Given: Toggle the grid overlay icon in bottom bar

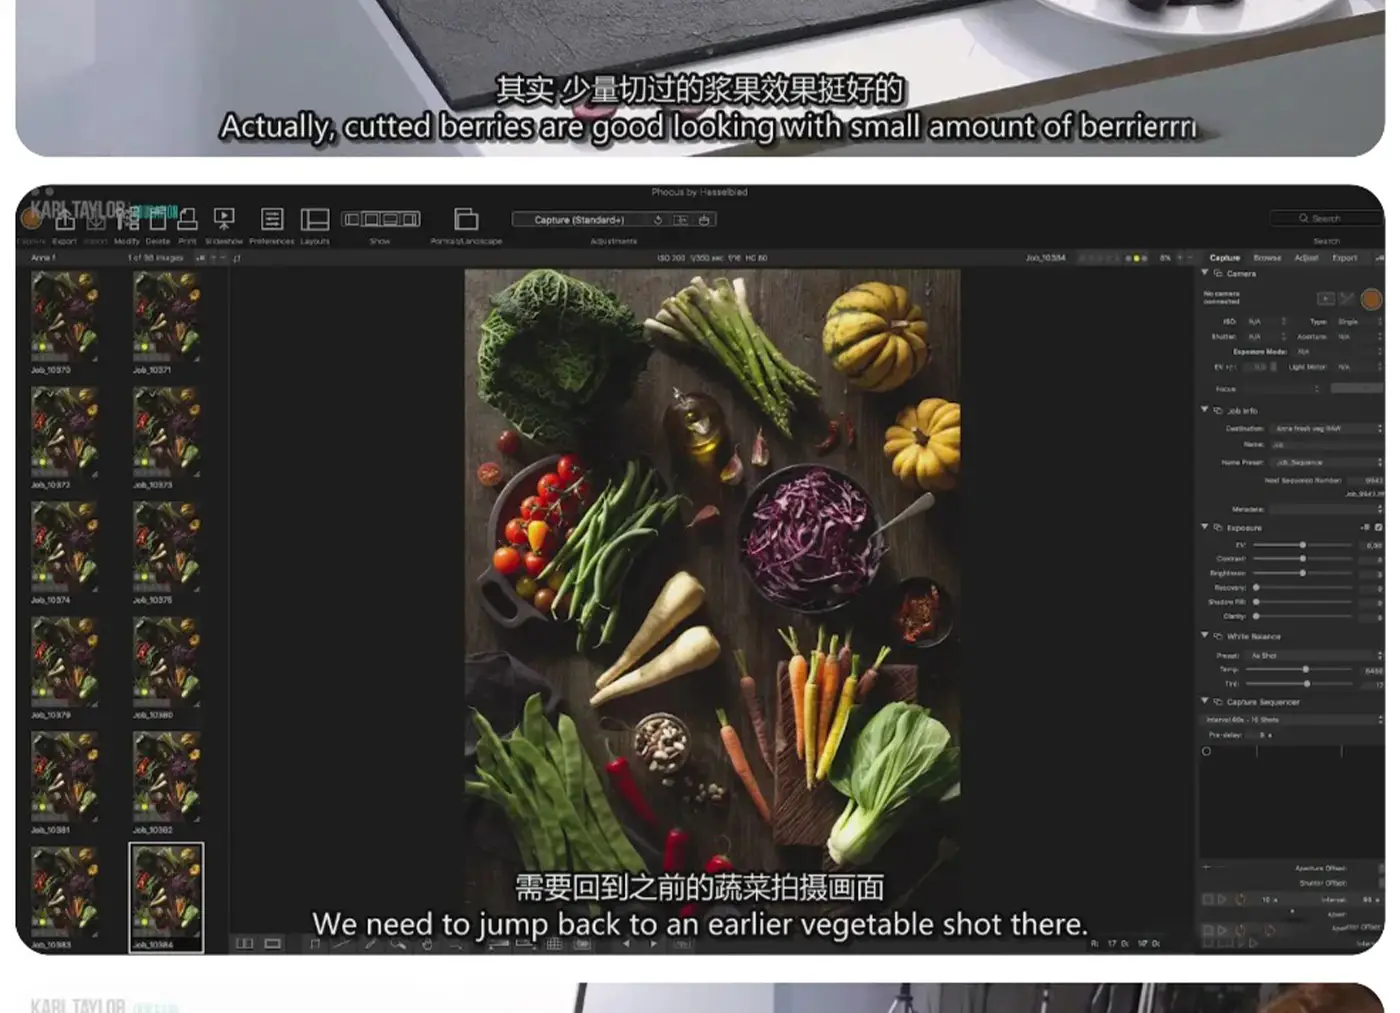Looking at the screenshot, I should [555, 943].
